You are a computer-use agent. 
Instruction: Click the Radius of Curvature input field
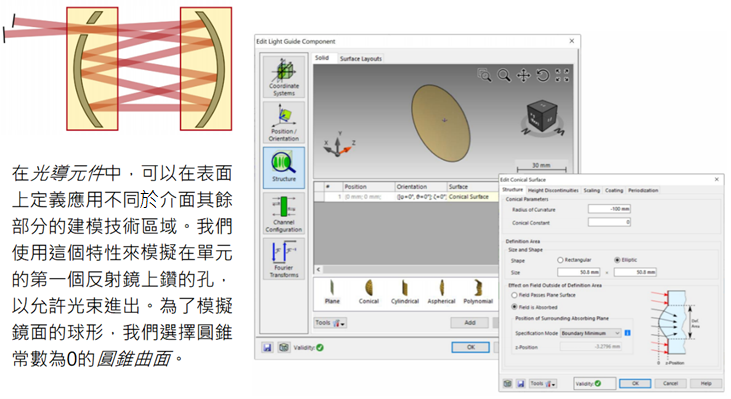[x=609, y=209]
